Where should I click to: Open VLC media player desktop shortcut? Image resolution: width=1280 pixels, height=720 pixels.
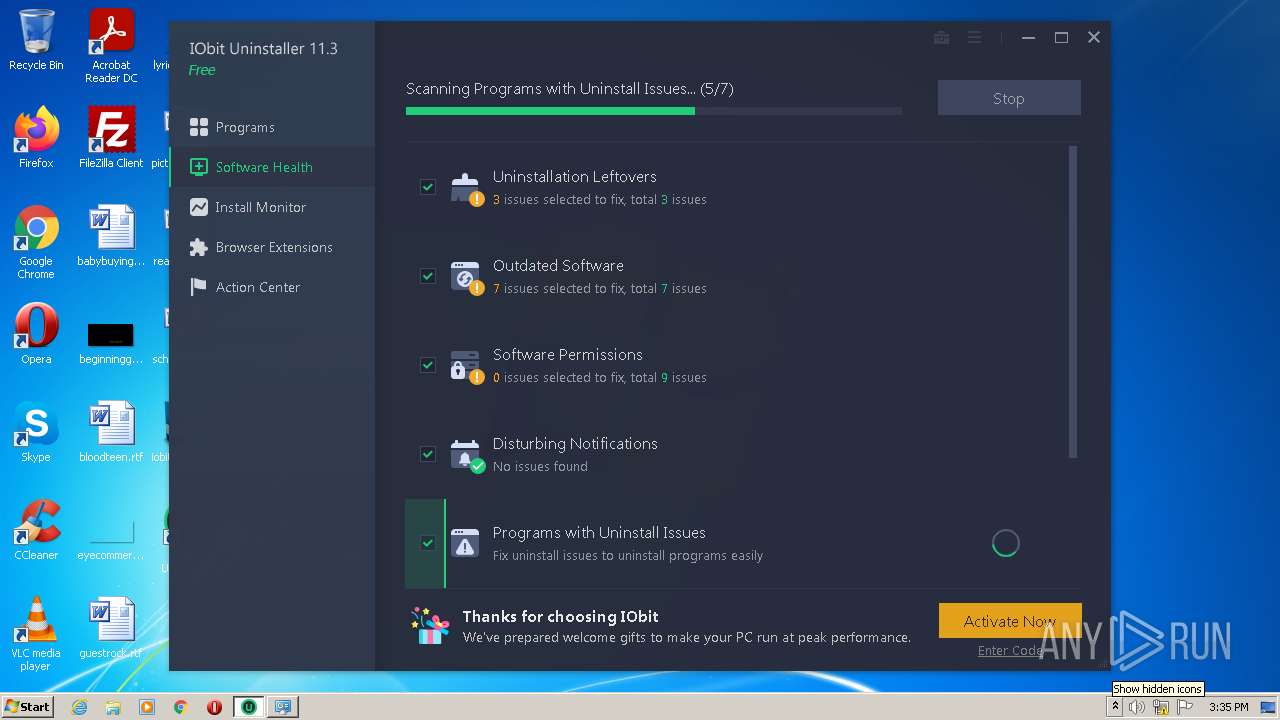[36, 635]
